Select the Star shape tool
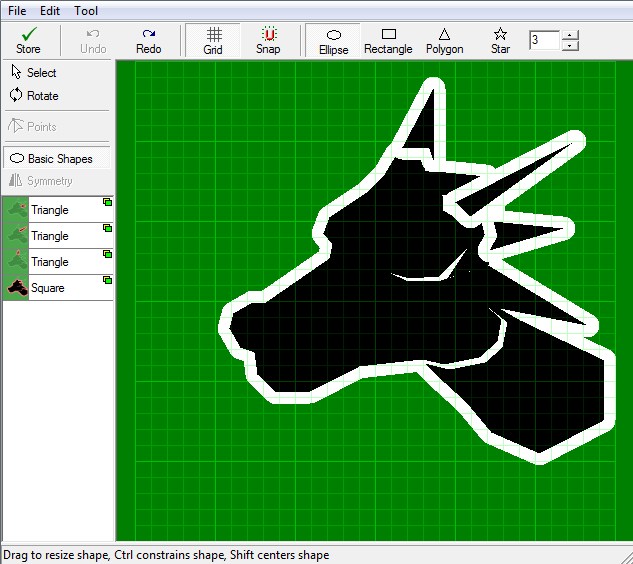633x564 pixels. (x=500, y=40)
